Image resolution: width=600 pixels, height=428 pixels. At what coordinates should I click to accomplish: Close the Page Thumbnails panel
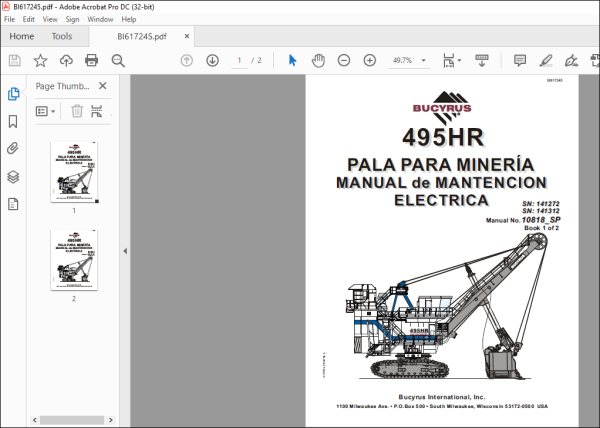coord(103,86)
